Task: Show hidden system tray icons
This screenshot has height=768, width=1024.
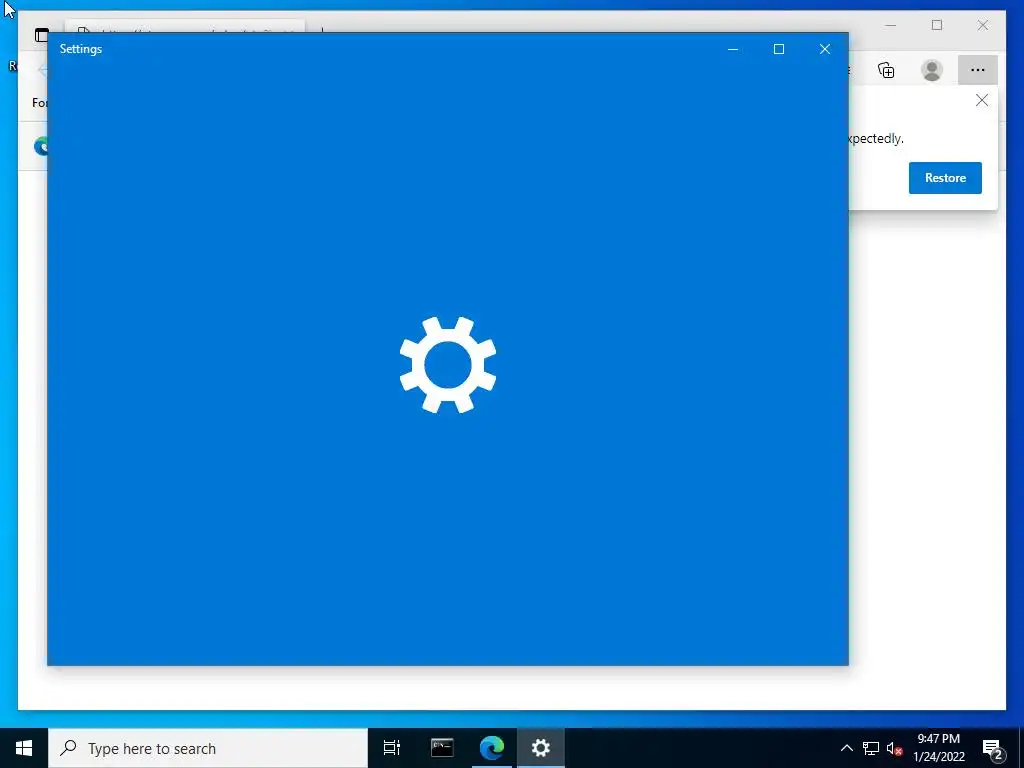Action: (x=846, y=748)
